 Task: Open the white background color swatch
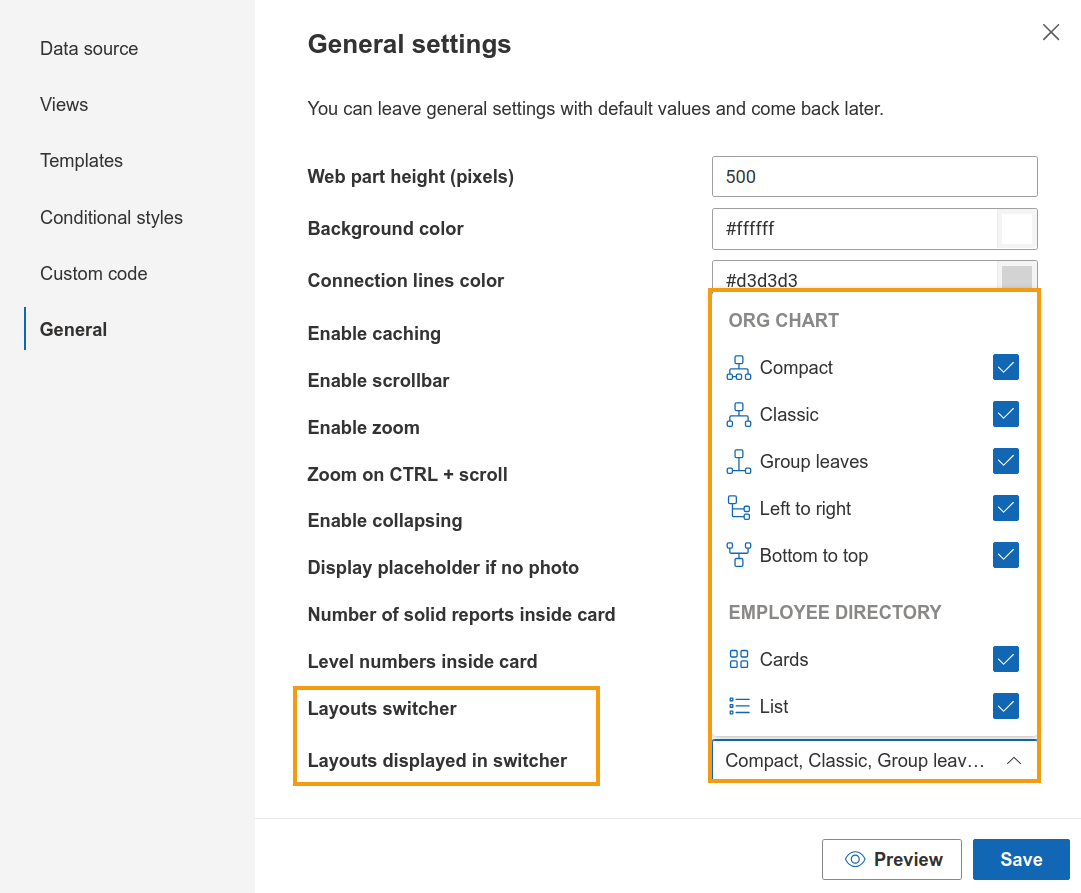1016,229
